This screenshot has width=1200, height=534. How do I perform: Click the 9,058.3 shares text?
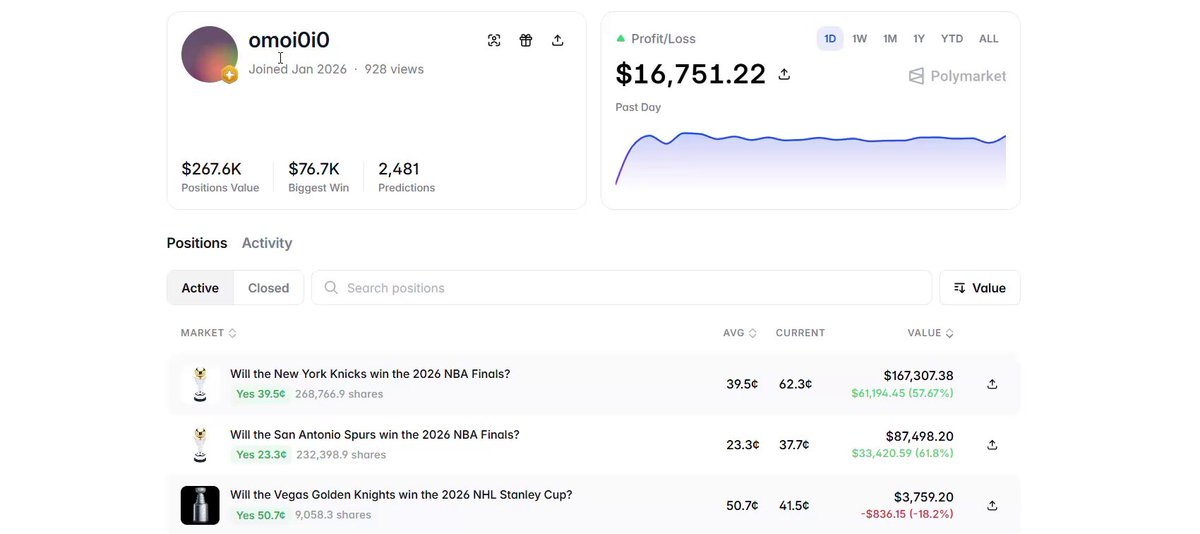pos(333,515)
